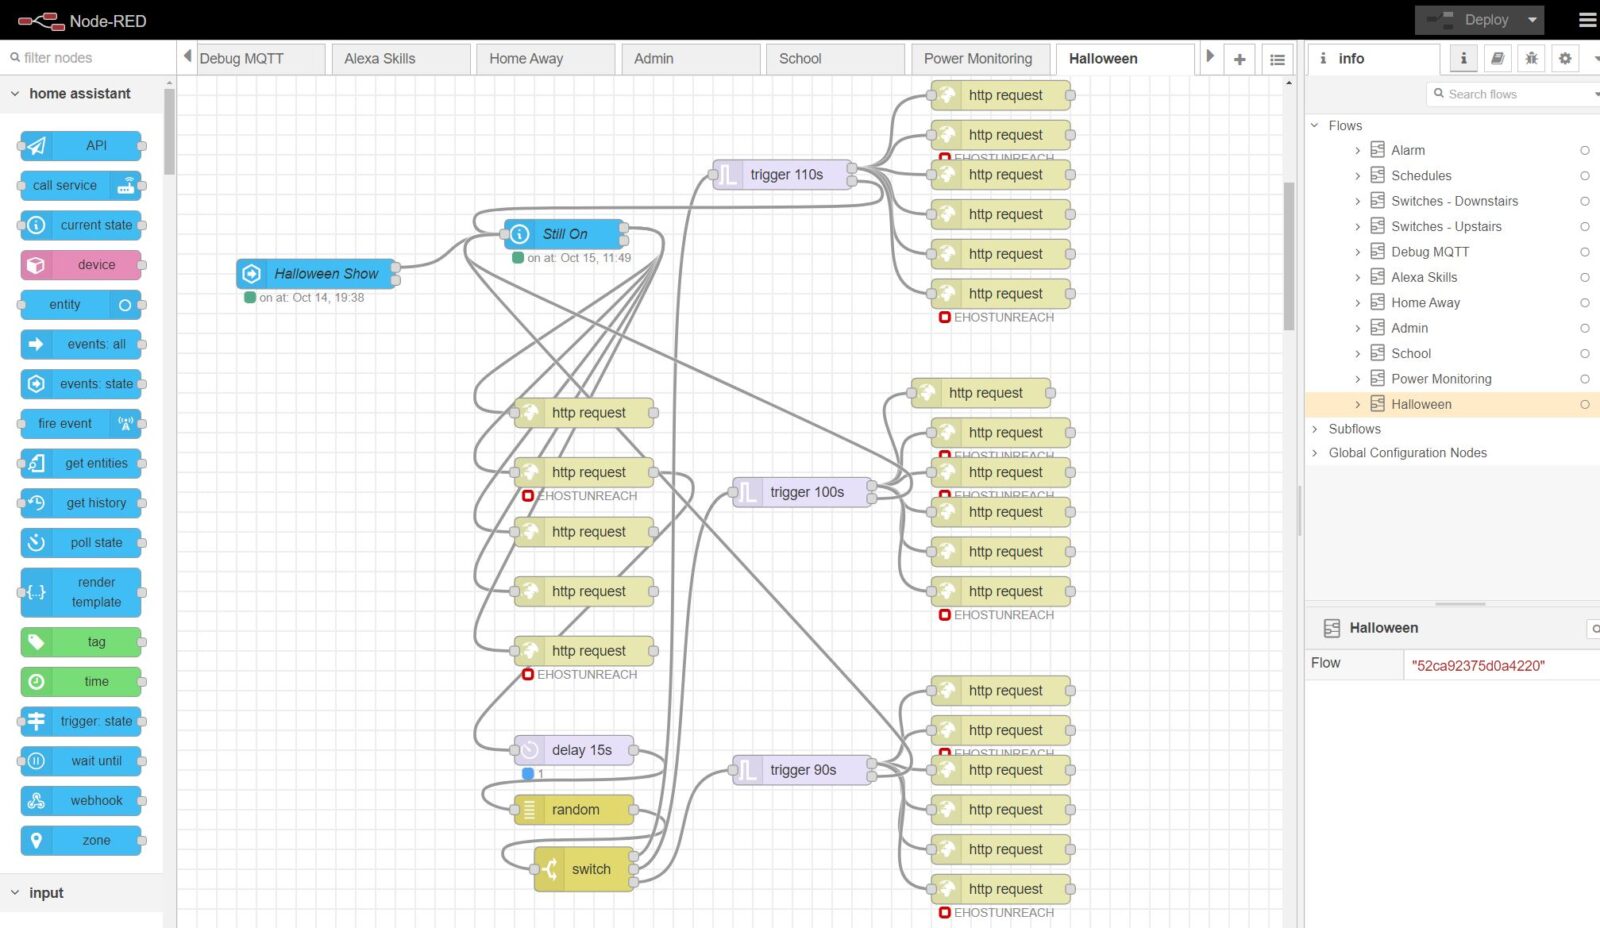The width and height of the screenshot is (1600, 928).
Task: Toggle enabled state of the Alarm flow
Action: click(1585, 150)
